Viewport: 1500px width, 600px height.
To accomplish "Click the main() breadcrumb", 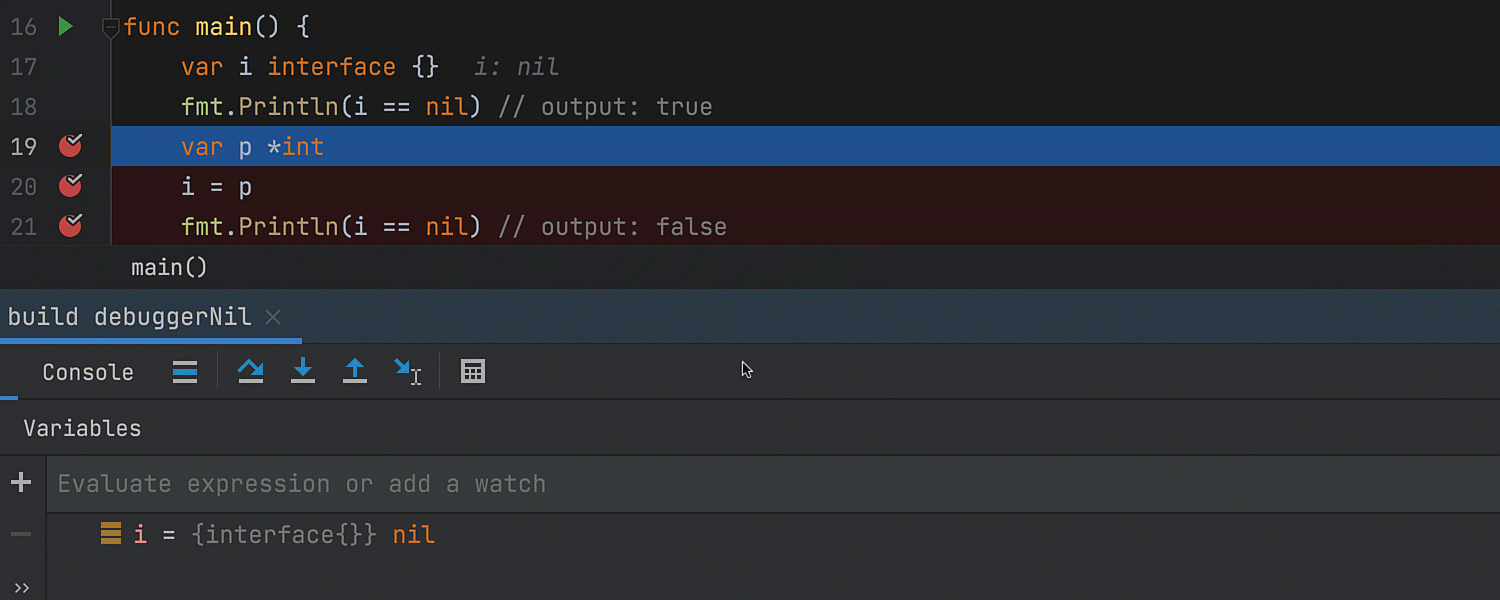I will (169, 268).
